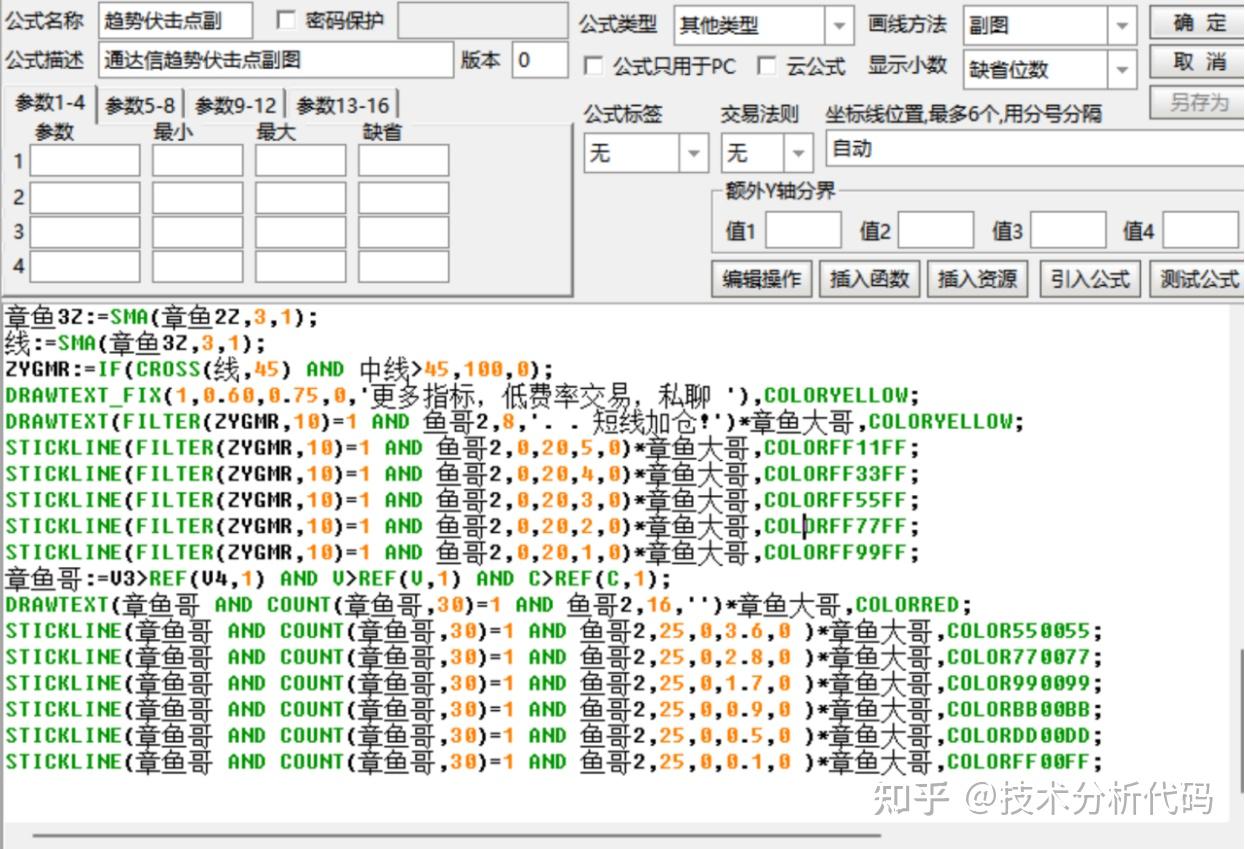The width and height of the screenshot is (1245, 849).
Task: Open the 公式类型 dropdown
Action: tap(840, 25)
